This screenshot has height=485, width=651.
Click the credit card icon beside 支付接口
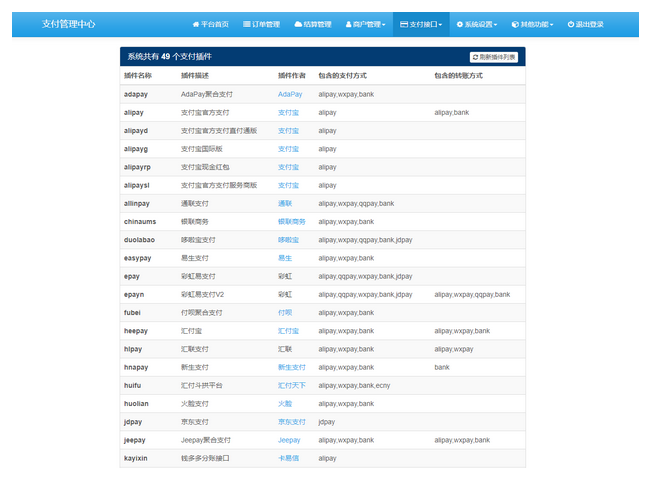403,24
